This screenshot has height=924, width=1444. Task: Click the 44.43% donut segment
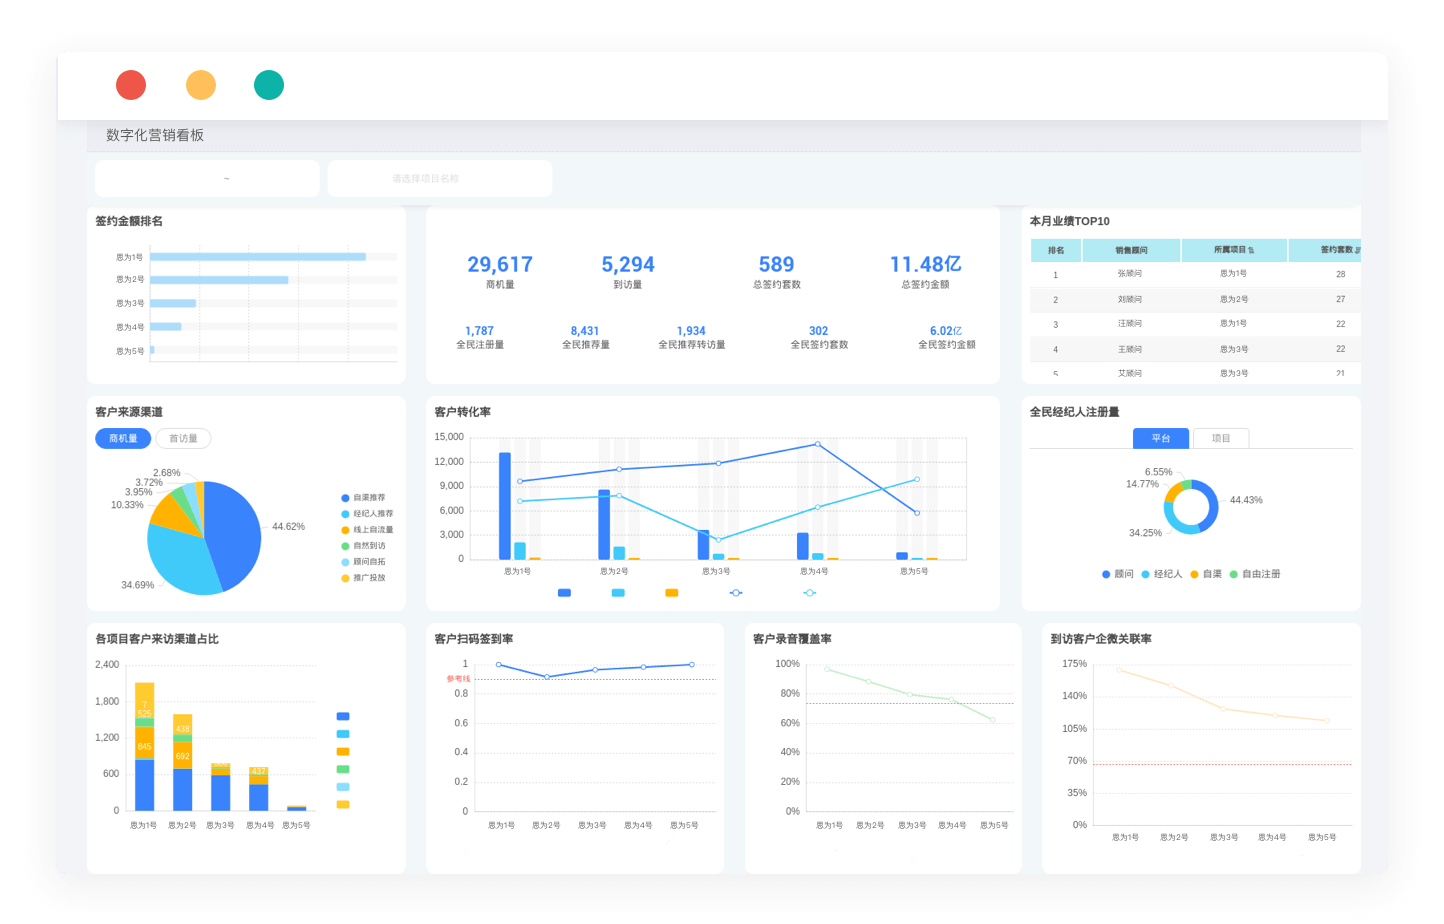tap(1213, 505)
